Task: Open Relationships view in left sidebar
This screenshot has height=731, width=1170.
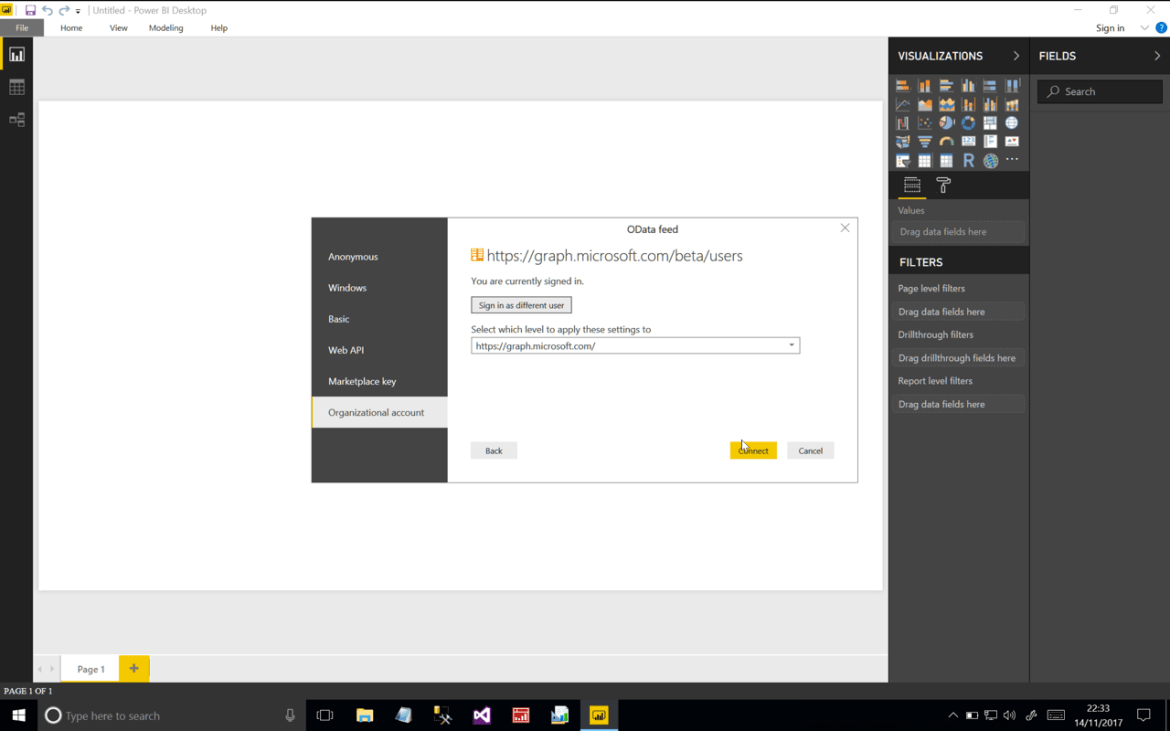Action: tap(16, 119)
